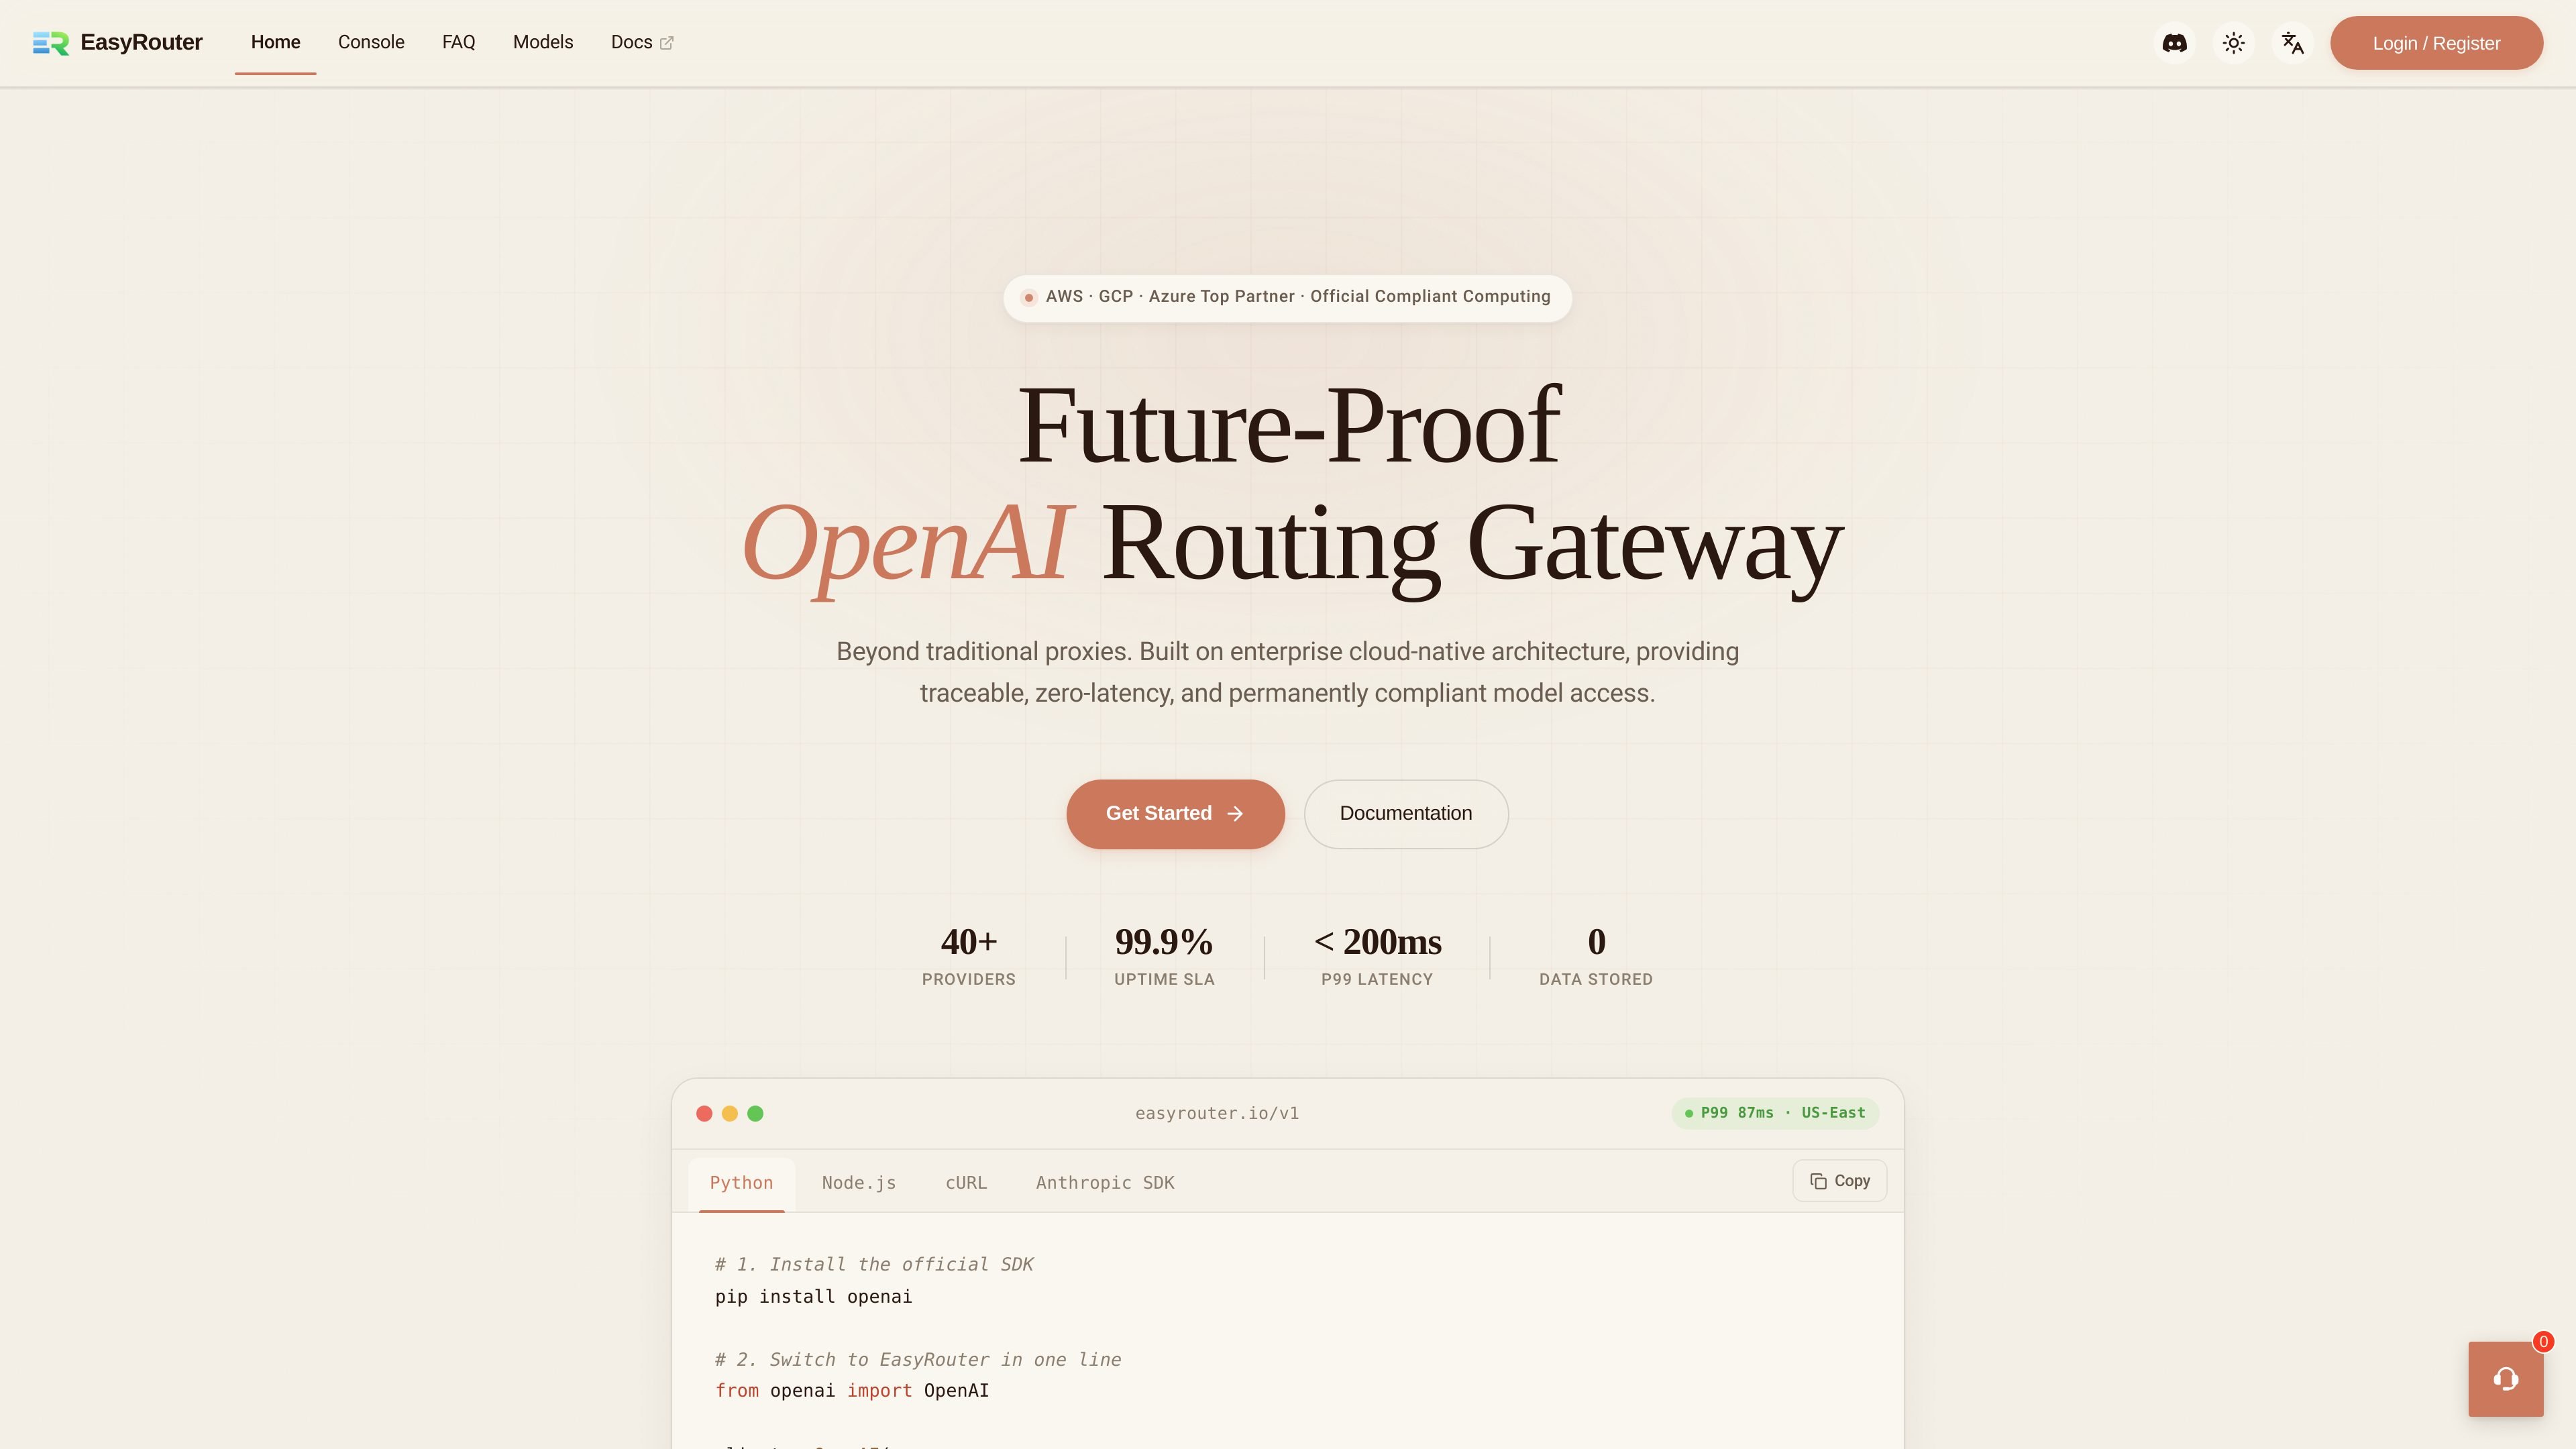
Task: Open the Models nav item
Action: [543, 42]
